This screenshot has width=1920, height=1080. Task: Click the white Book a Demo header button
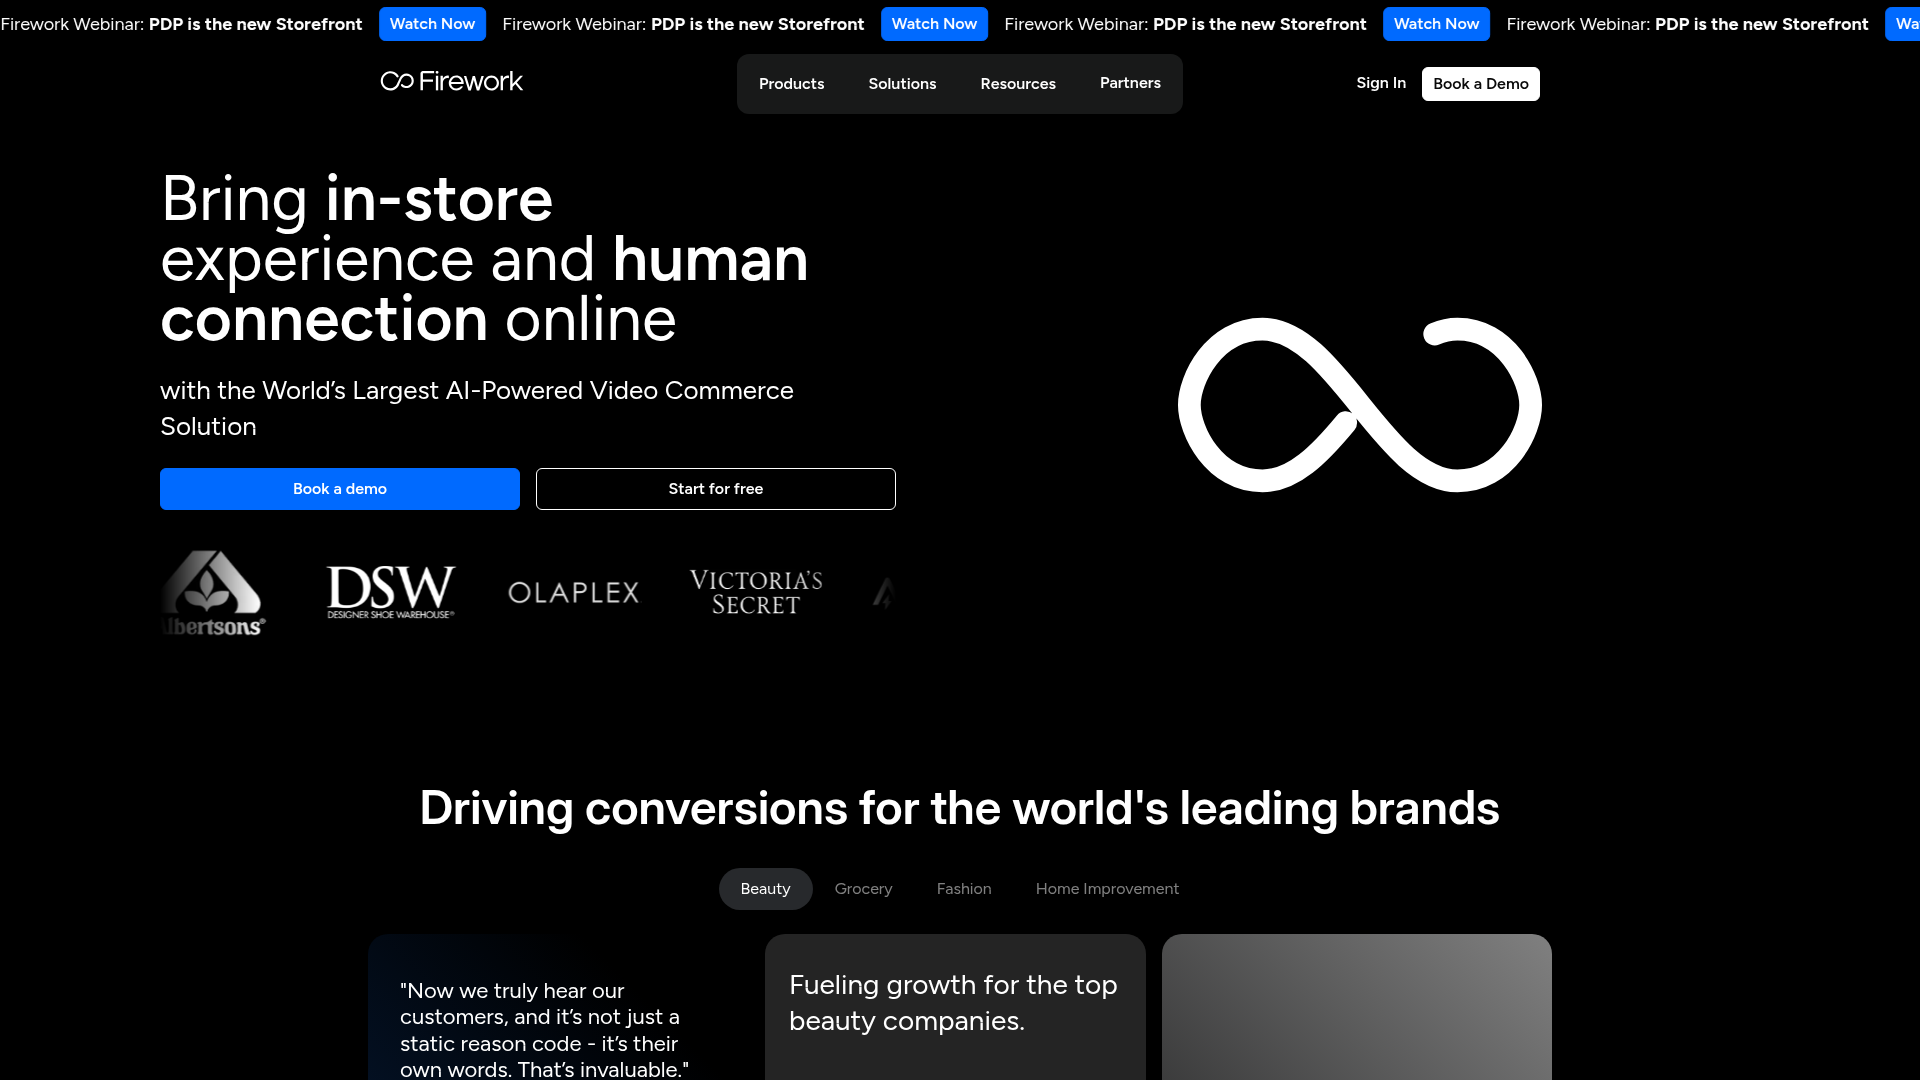point(1480,84)
